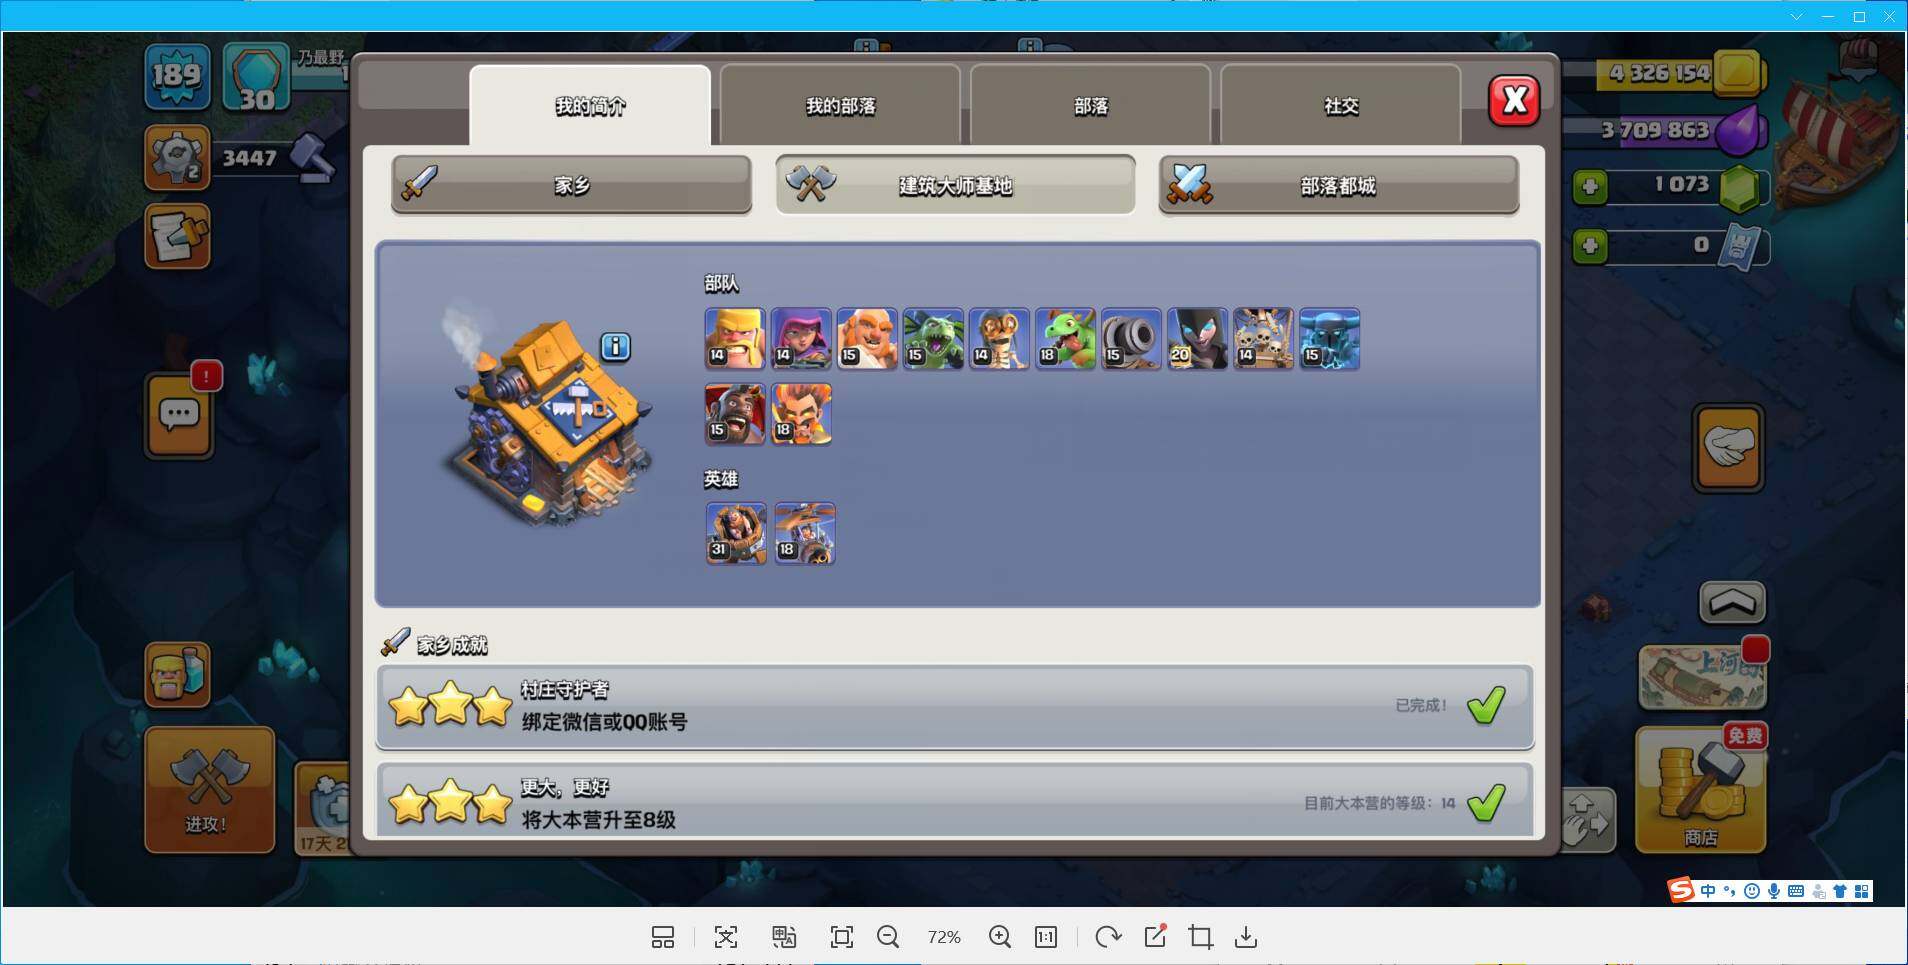Close the profile panel with red X

[1514, 100]
